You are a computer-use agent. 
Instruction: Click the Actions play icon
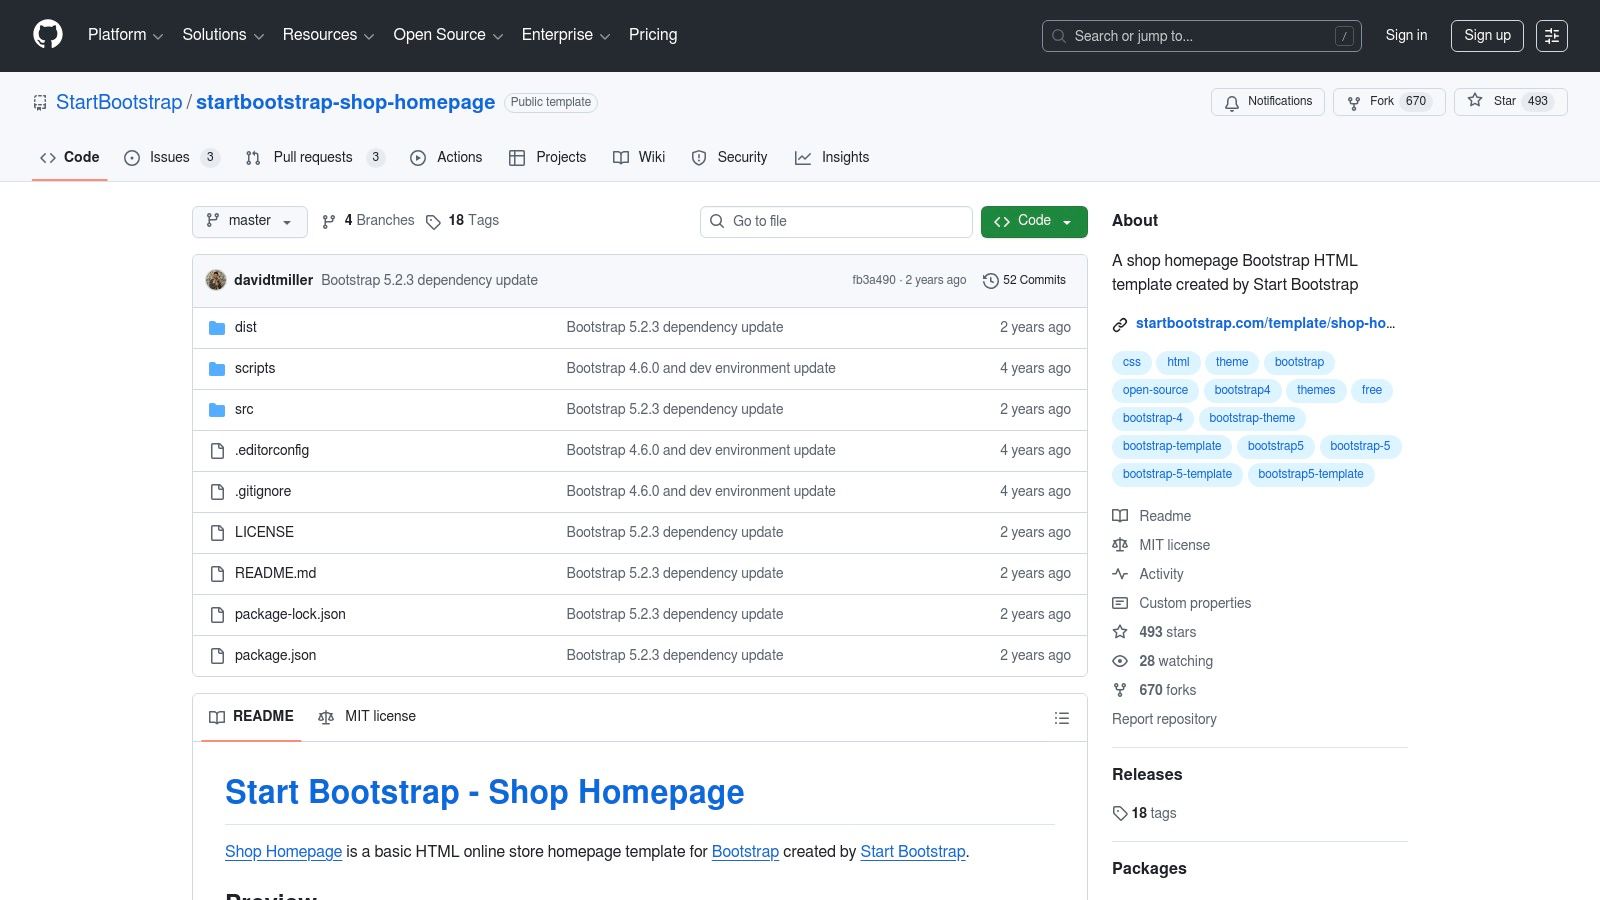pyautogui.click(x=418, y=157)
